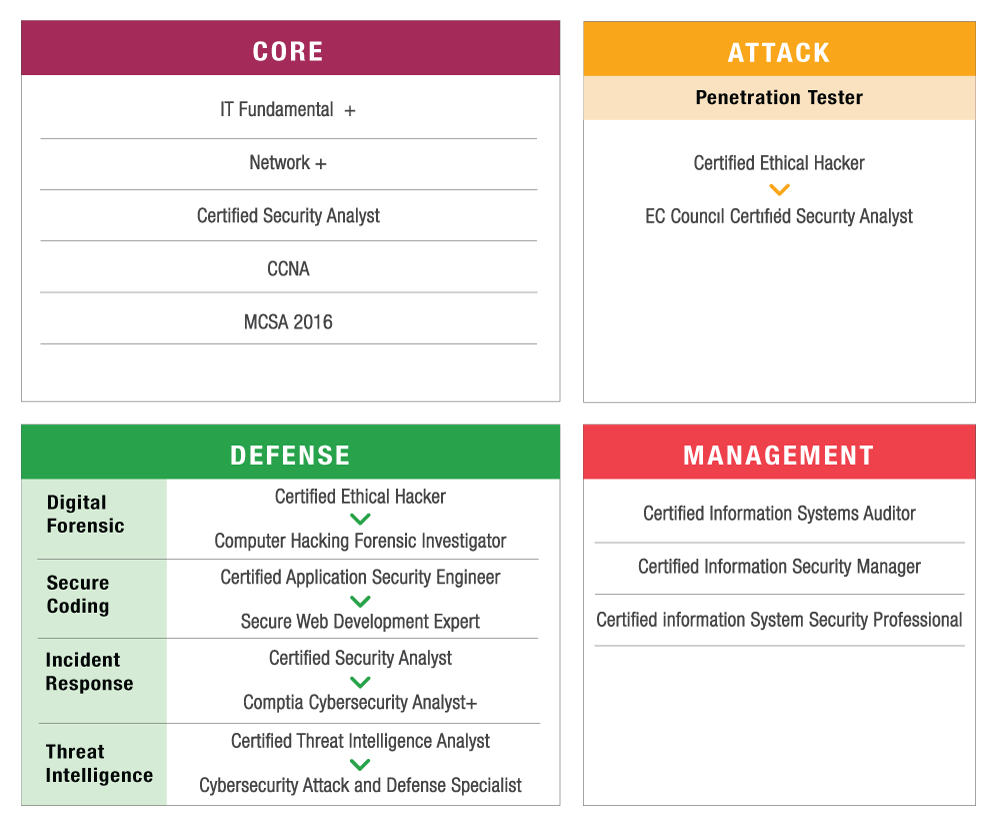The width and height of the screenshot is (1000, 832).
Task: Click orange chevron below Certified Ethical Hacker
Action: tap(779, 189)
